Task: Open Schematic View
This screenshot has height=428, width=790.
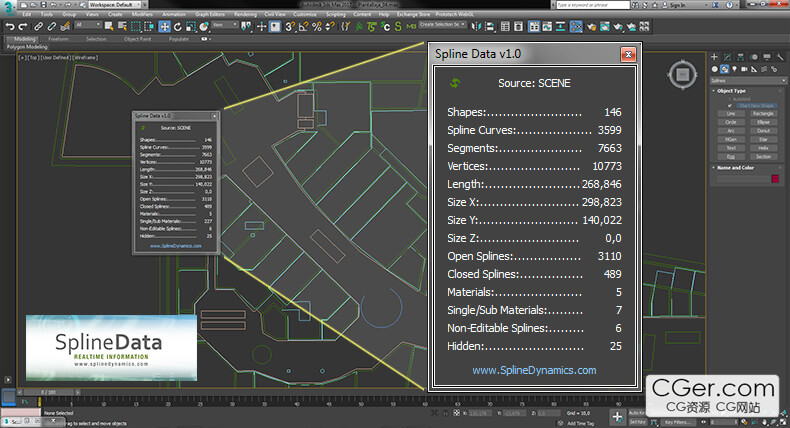Action: [560, 26]
